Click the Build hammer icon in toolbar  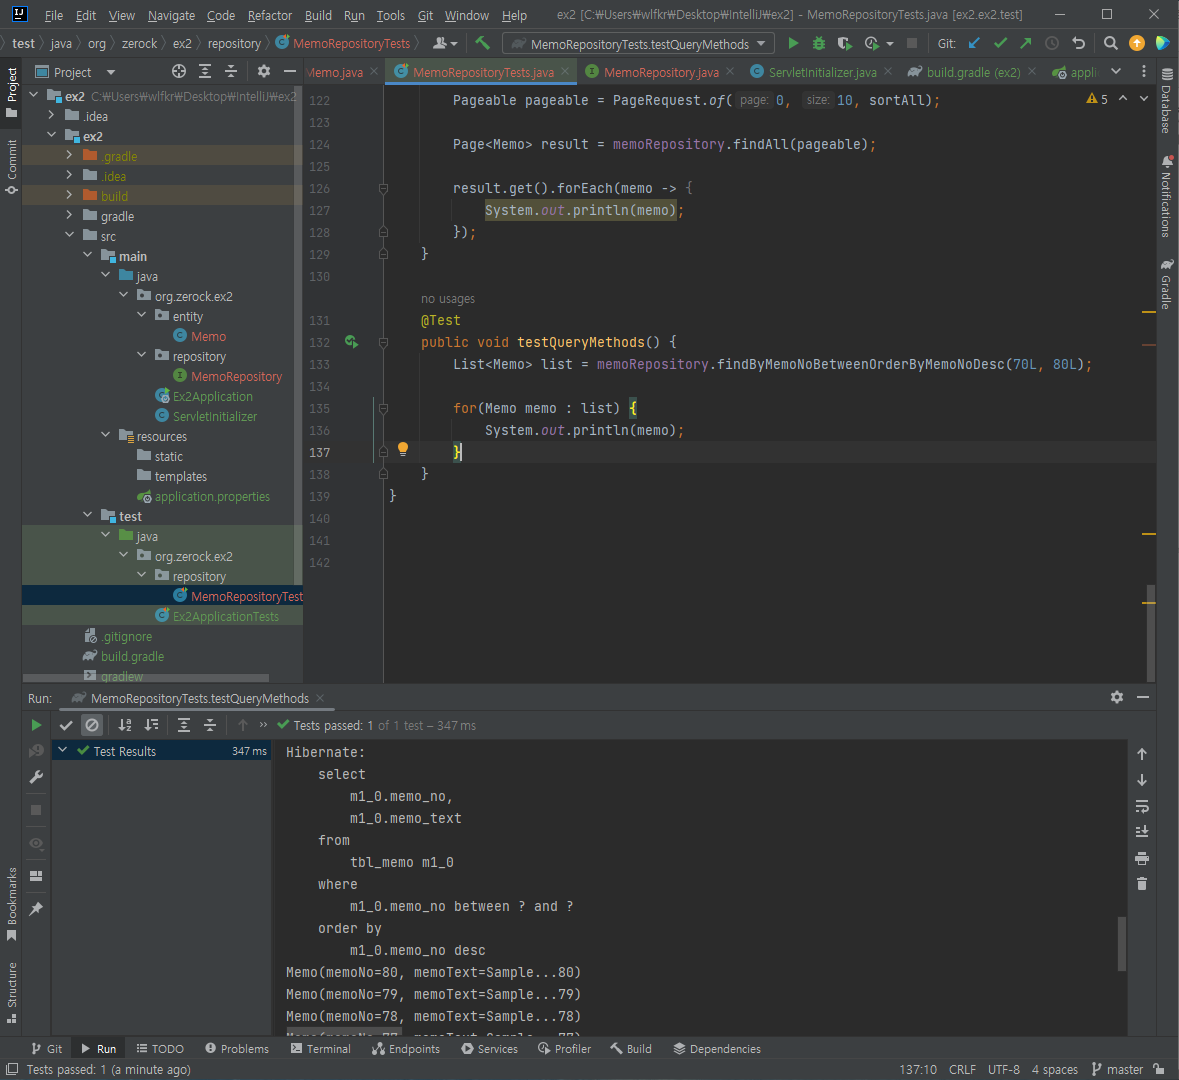483,43
